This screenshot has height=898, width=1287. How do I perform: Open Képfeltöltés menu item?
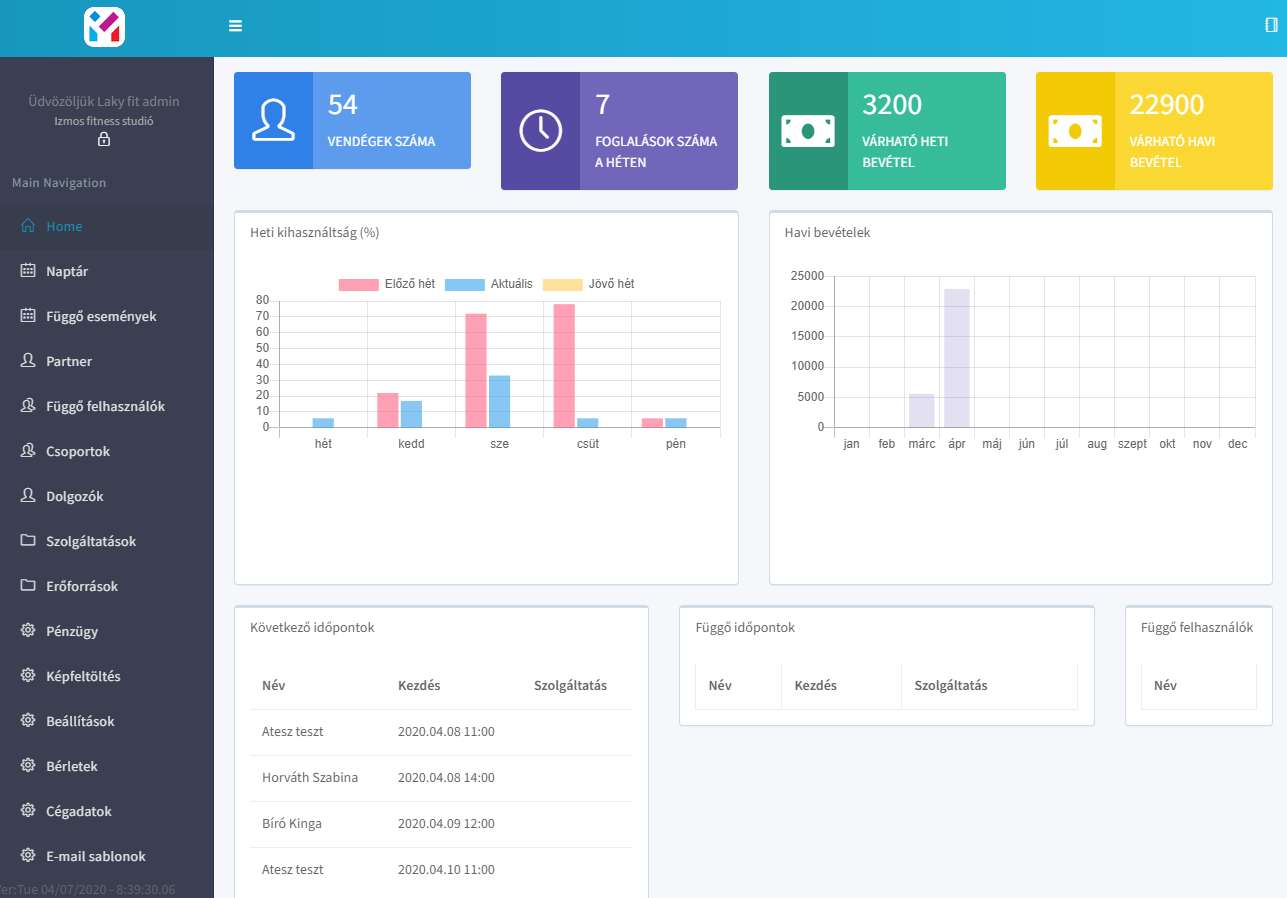pos(107,676)
